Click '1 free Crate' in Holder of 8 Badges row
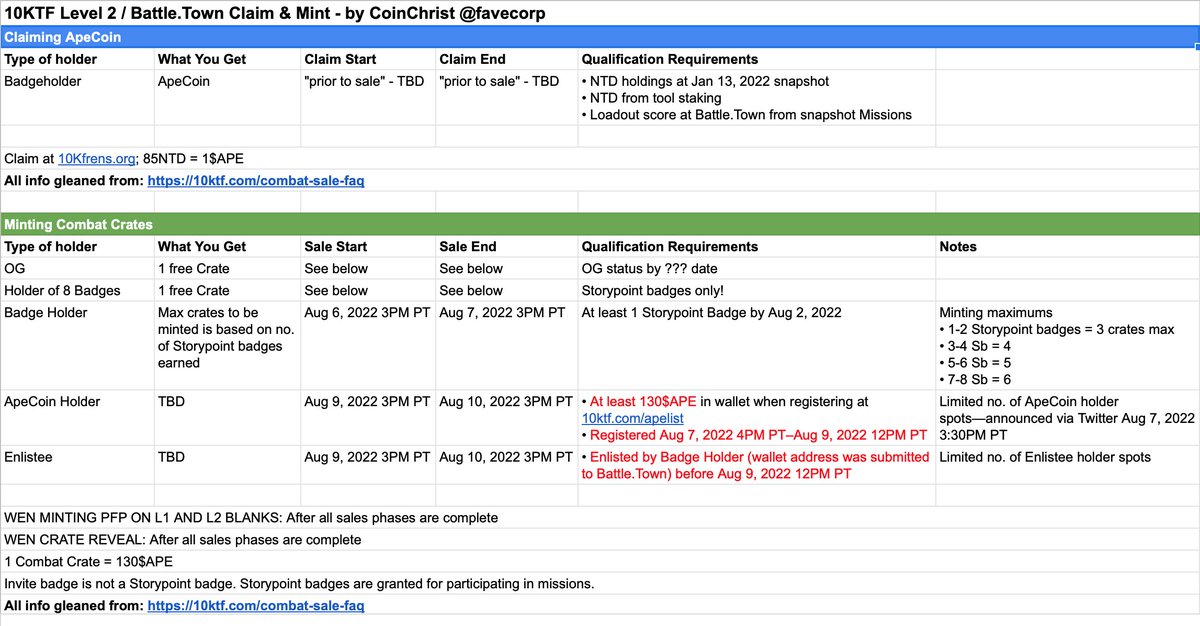Screen dimensions: 1200x626 (x=227, y=291)
